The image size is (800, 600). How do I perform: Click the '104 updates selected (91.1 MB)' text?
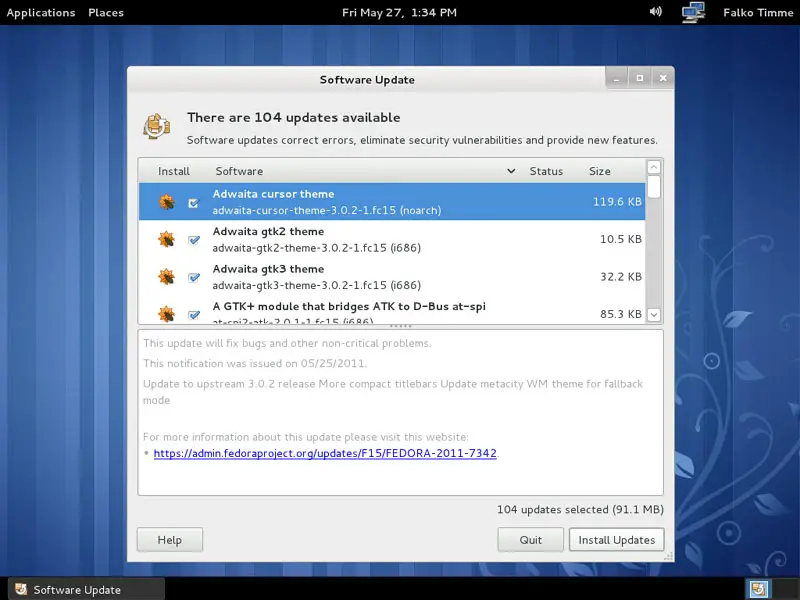coord(580,509)
